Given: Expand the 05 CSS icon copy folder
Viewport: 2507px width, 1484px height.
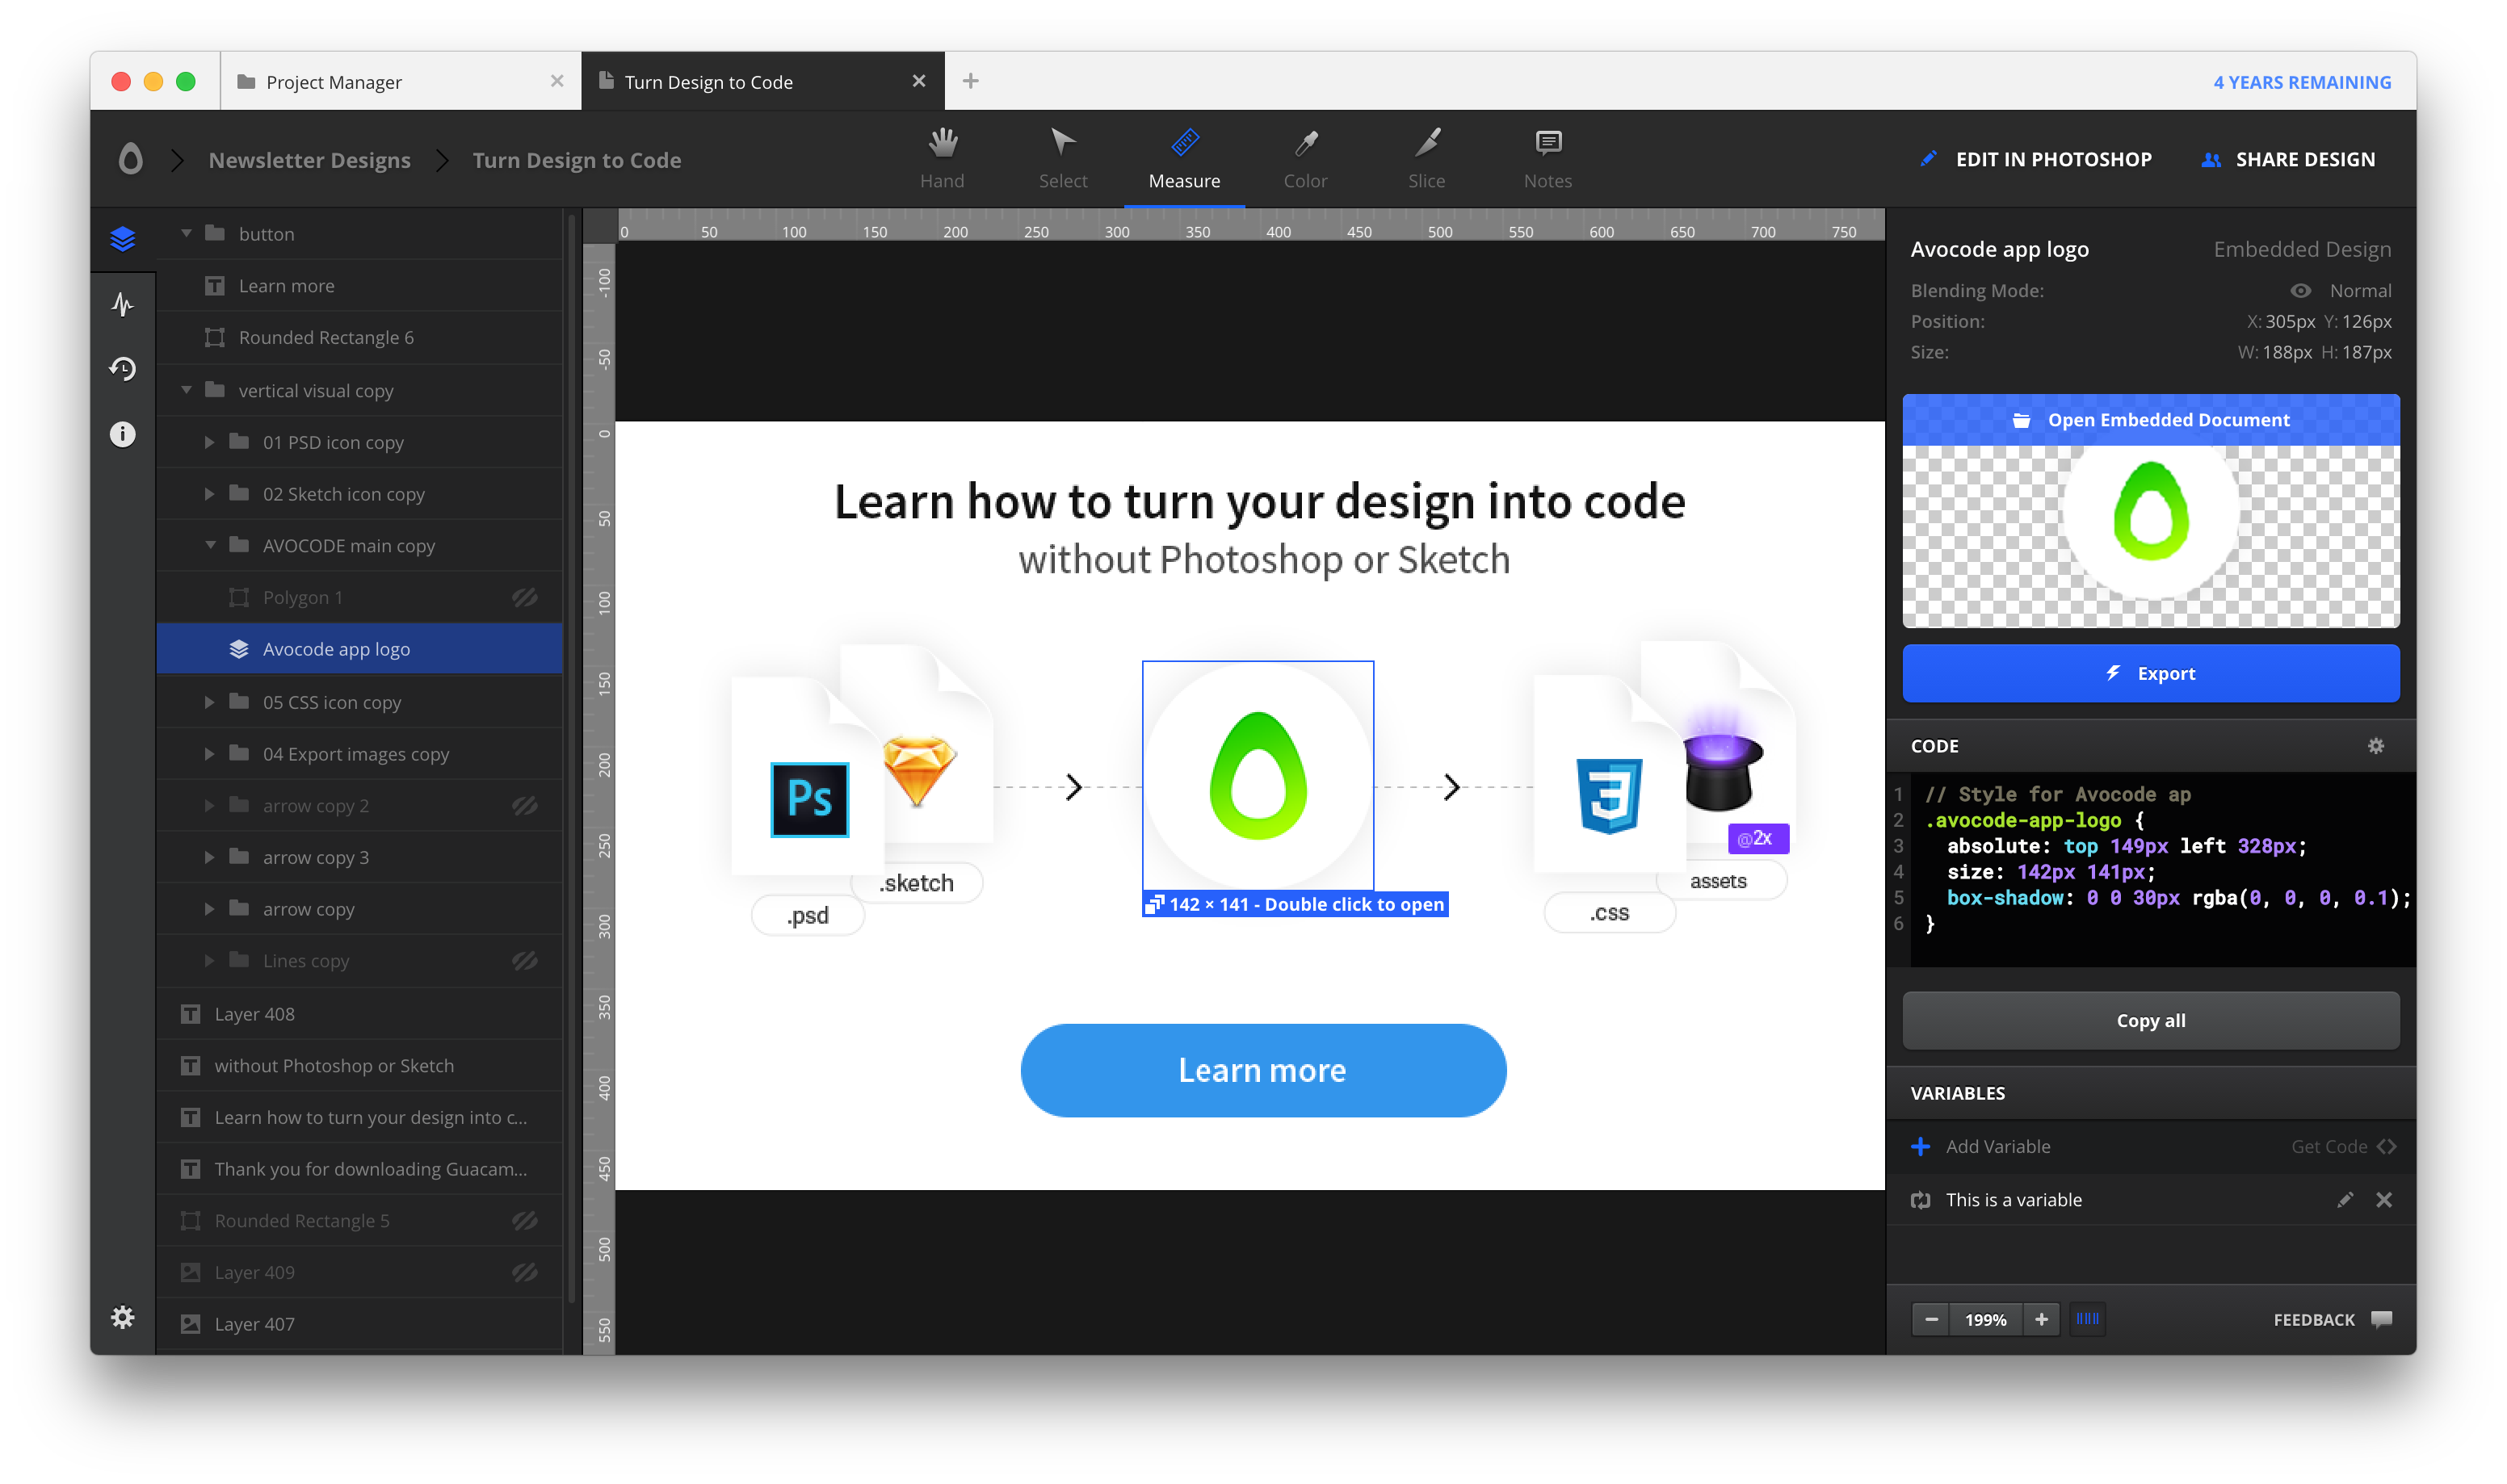Looking at the screenshot, I should point(209,702).
